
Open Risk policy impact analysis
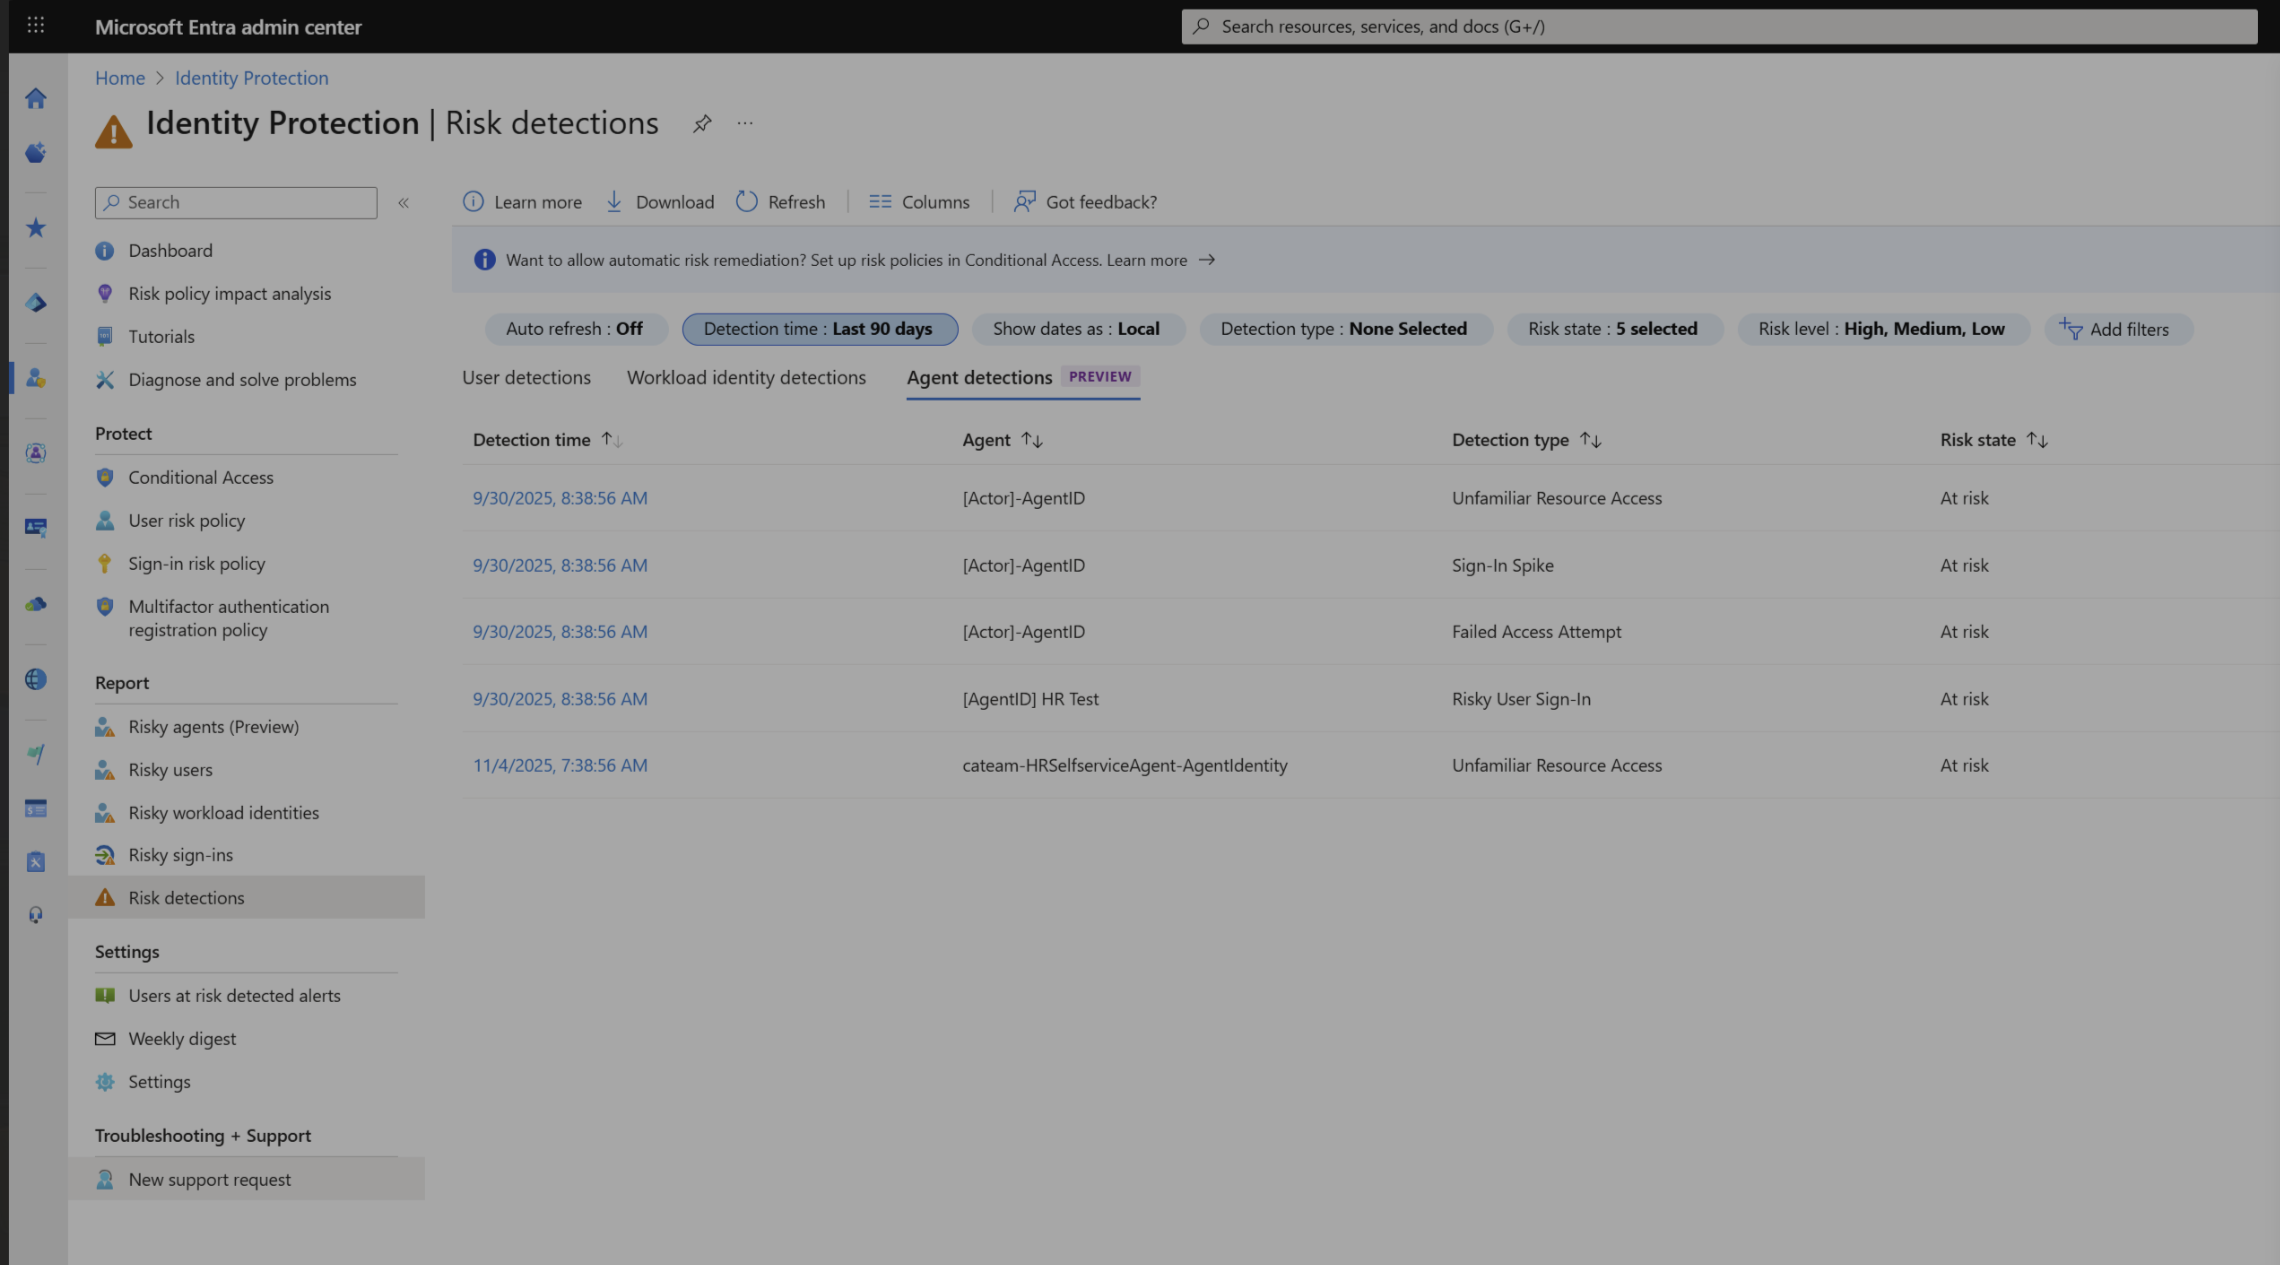229,294
